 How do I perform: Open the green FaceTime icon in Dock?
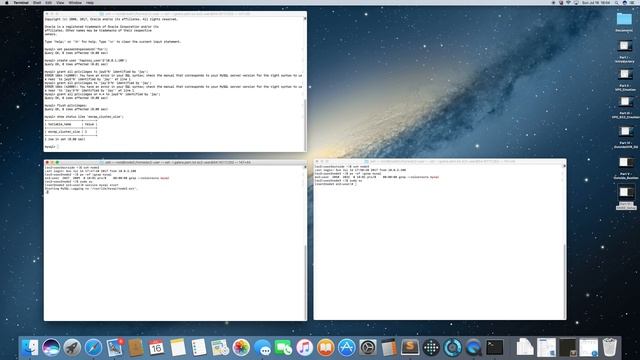(283, 348)
